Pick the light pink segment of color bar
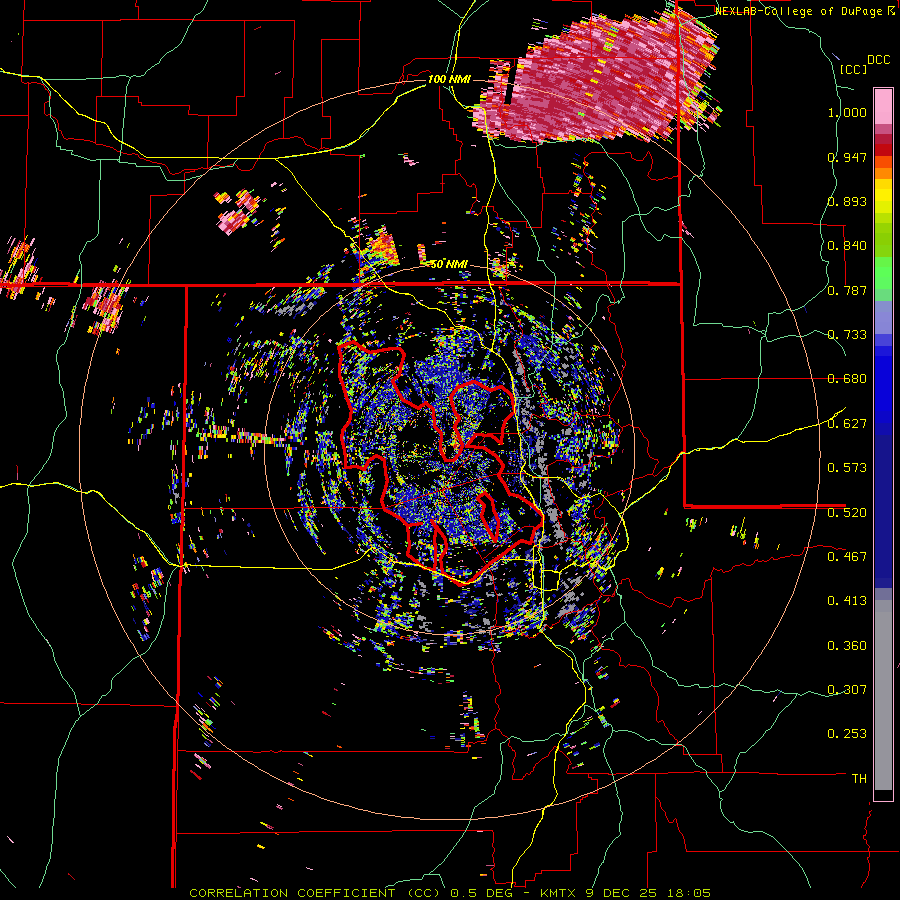This screenshot has height=900, width=900. [x=883, y=106]
